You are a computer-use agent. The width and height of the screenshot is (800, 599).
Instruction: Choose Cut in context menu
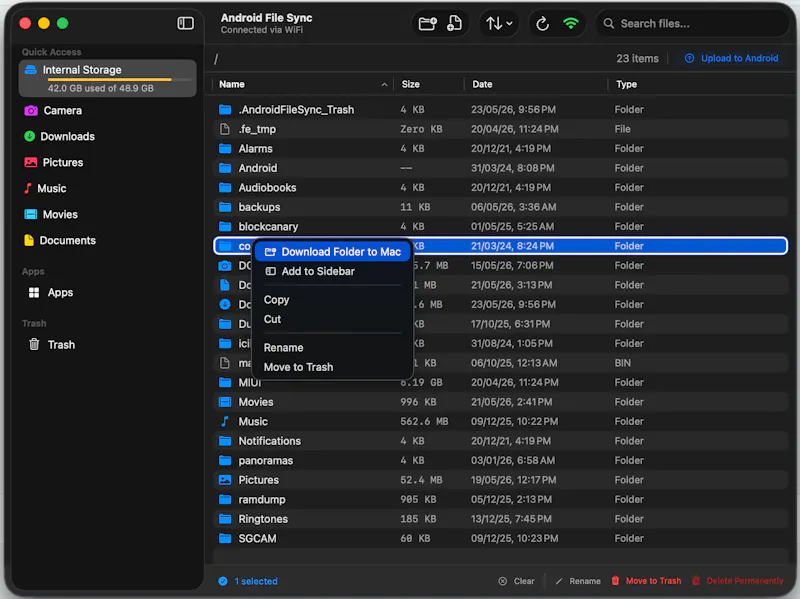pos(272,319)
